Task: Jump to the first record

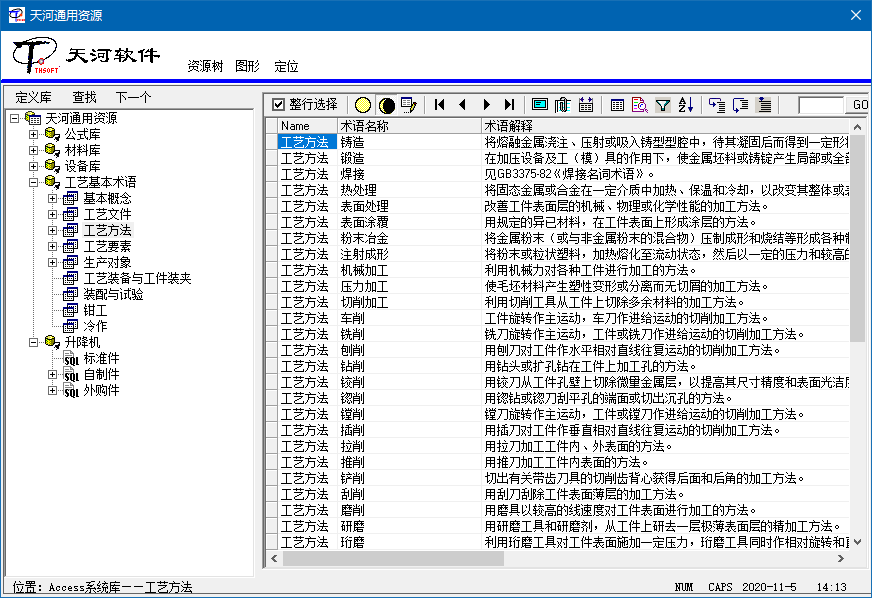Action: click(x=439, y=105)
